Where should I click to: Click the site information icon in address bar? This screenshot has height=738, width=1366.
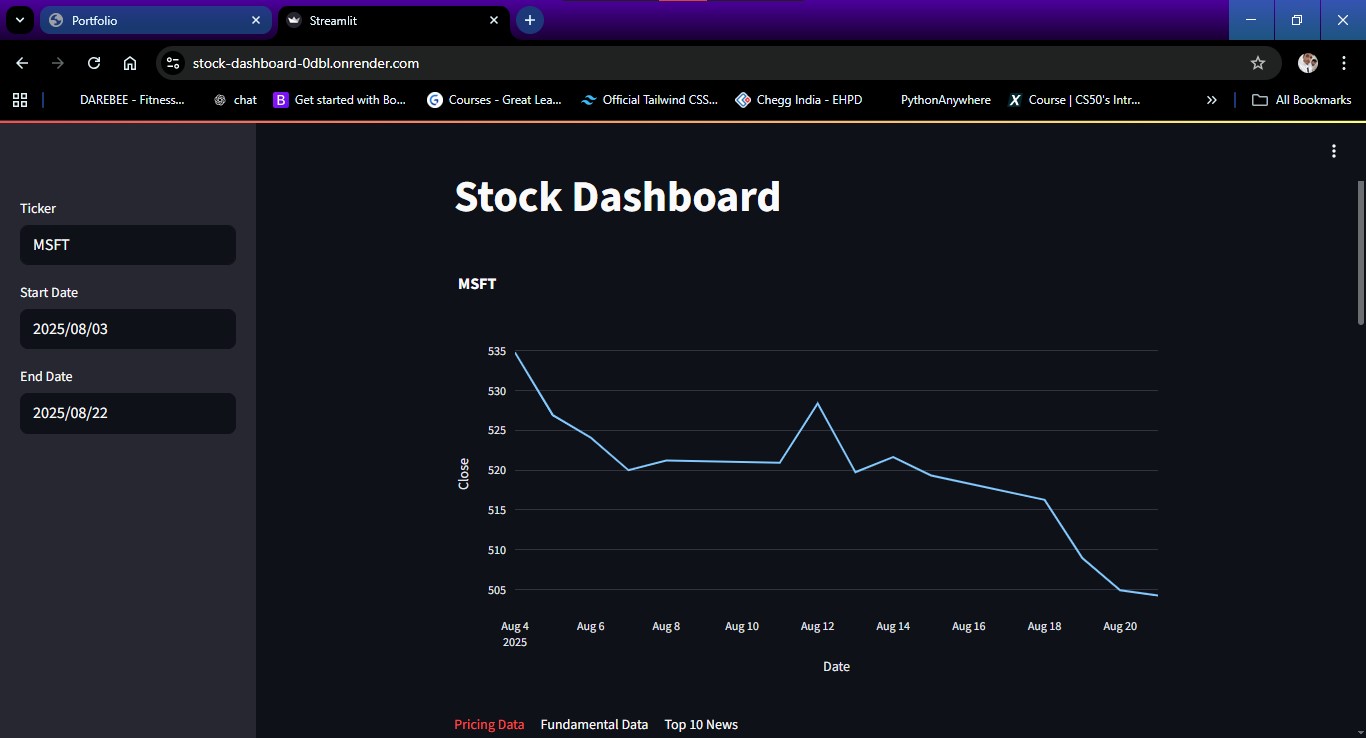172,62
